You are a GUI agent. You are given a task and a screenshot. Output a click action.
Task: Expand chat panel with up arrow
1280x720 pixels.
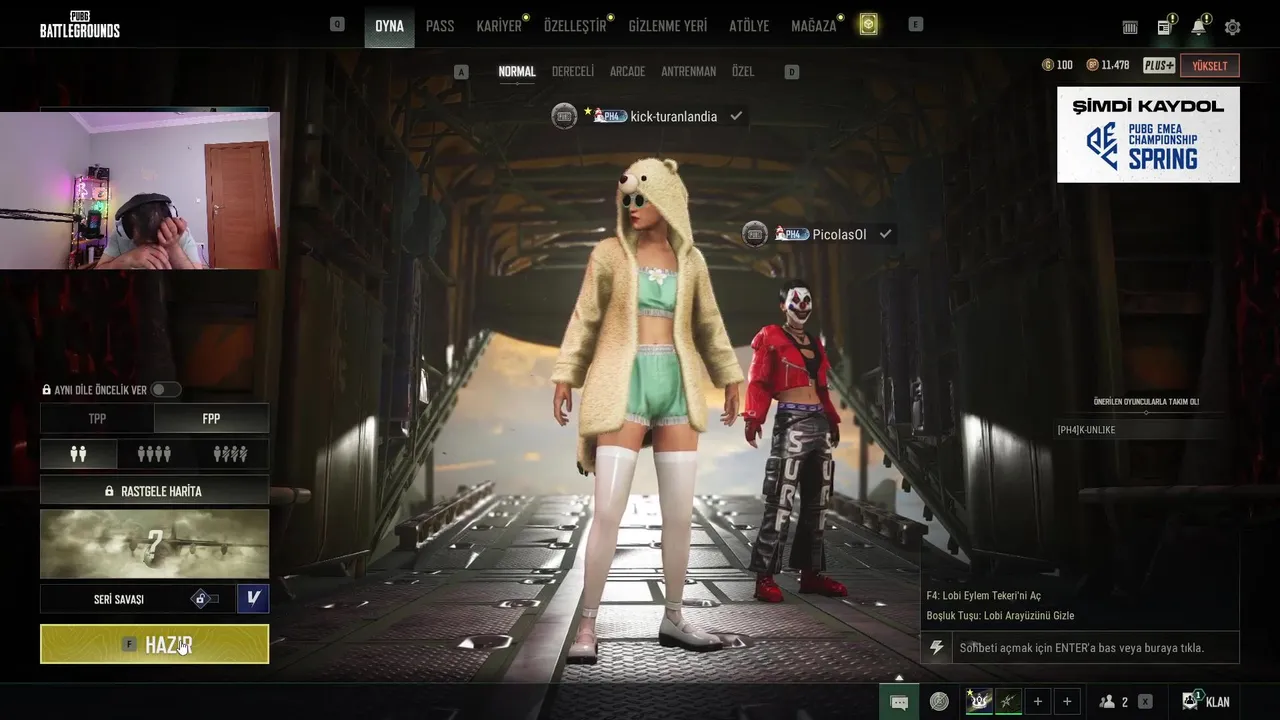pos(899,678)
